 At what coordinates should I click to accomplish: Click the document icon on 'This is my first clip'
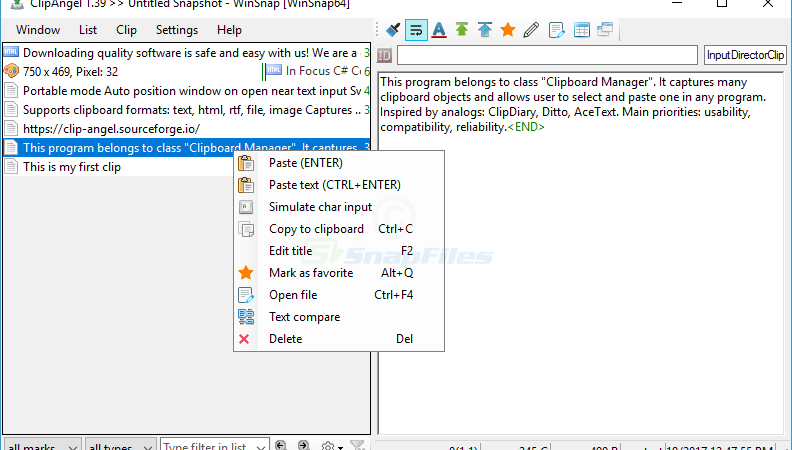click(x=11, y=167)
